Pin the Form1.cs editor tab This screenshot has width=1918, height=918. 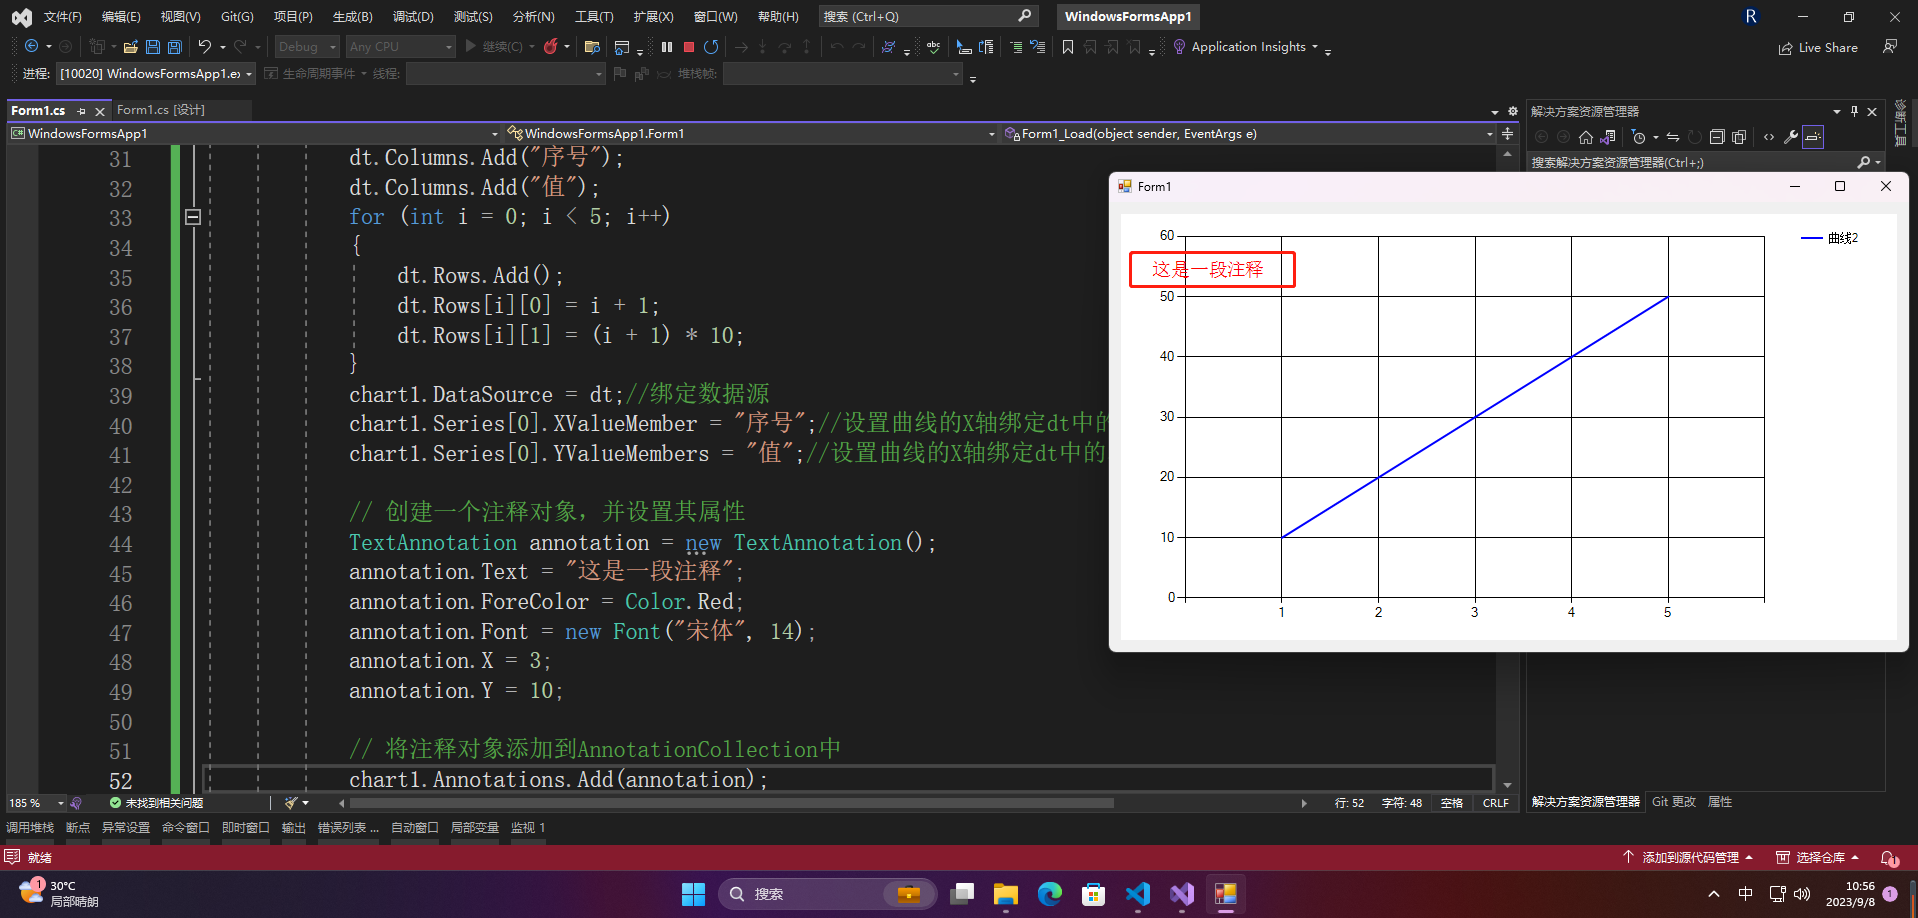(x=81, y=111)
